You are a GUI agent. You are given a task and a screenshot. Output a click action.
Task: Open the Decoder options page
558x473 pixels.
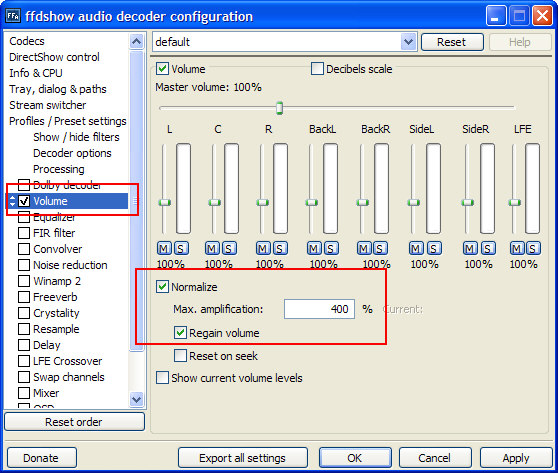coord(72,153)
